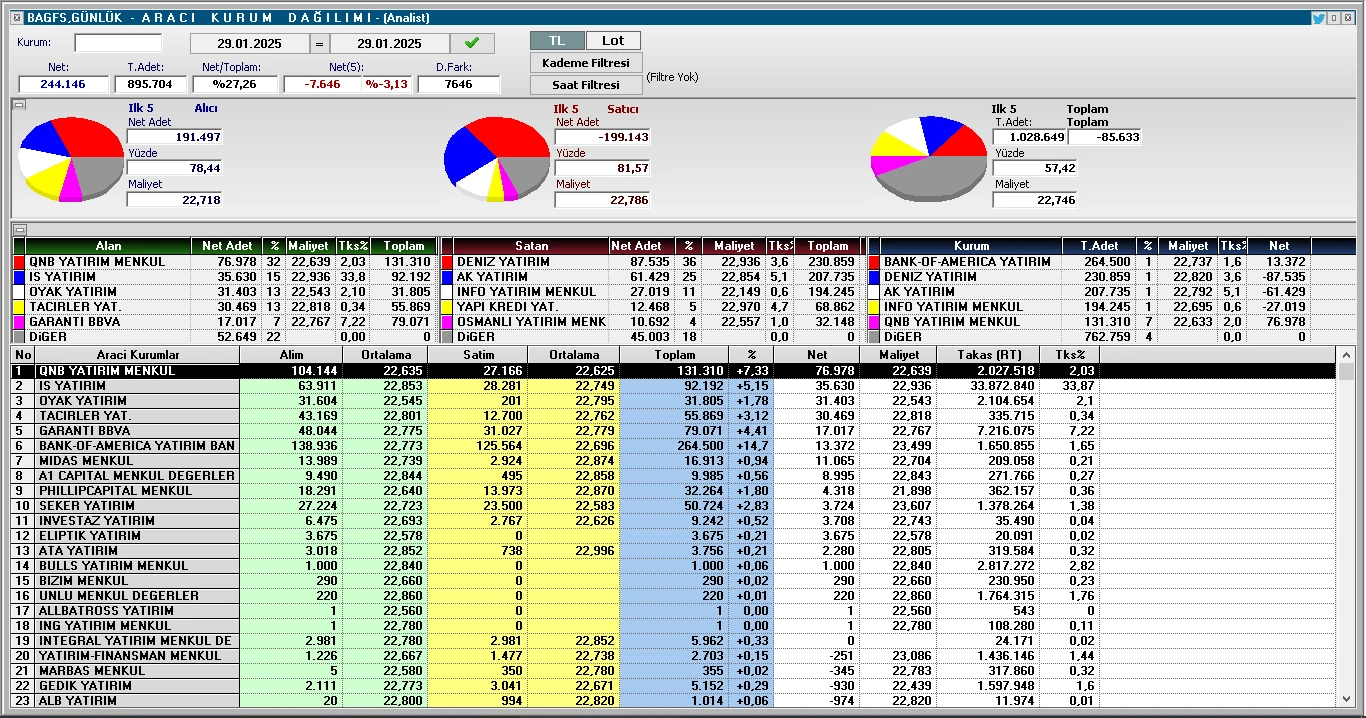Click the Ilk 5 Toplam pie chart
Image resolution: width=1366 pixels, height=718 pixels.
coord(928,158)
